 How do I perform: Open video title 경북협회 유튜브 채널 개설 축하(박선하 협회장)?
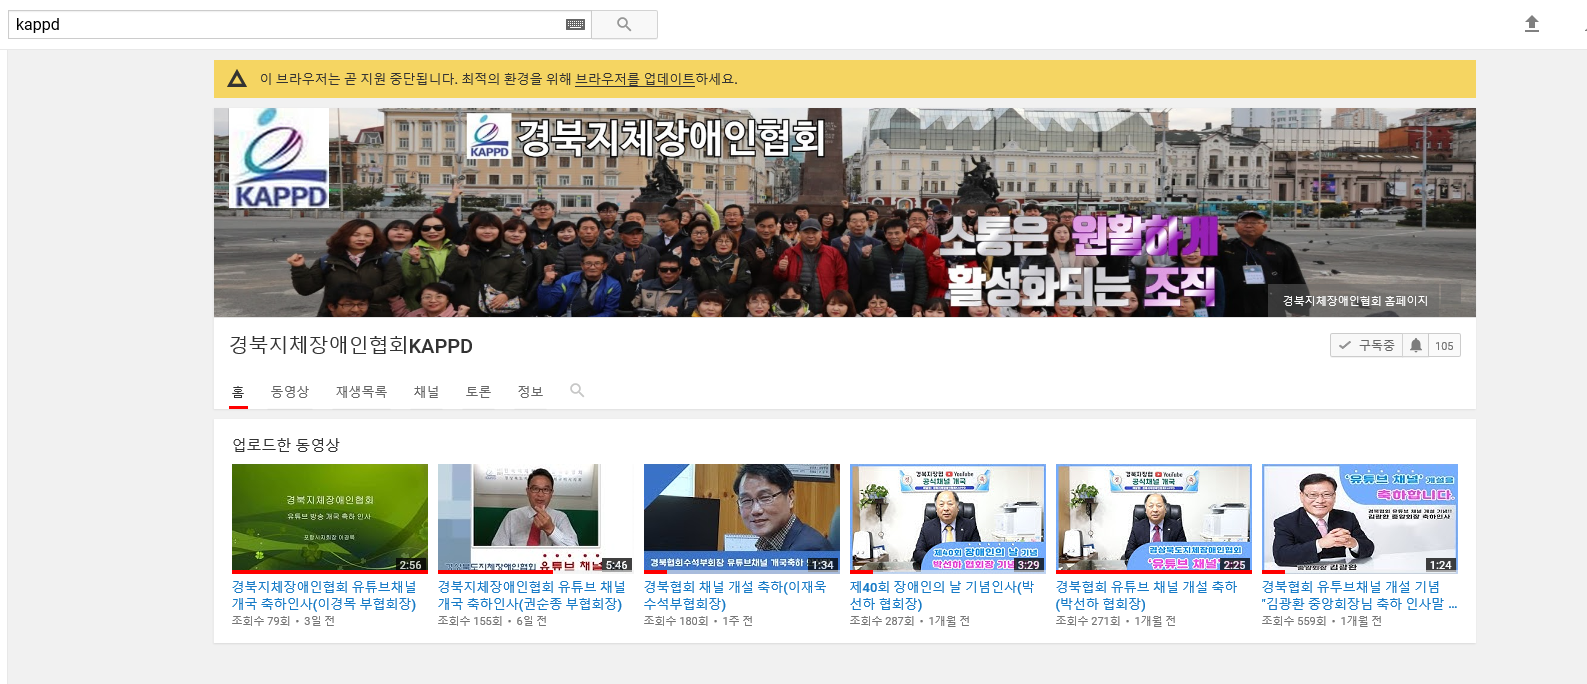coord(1146,595)
